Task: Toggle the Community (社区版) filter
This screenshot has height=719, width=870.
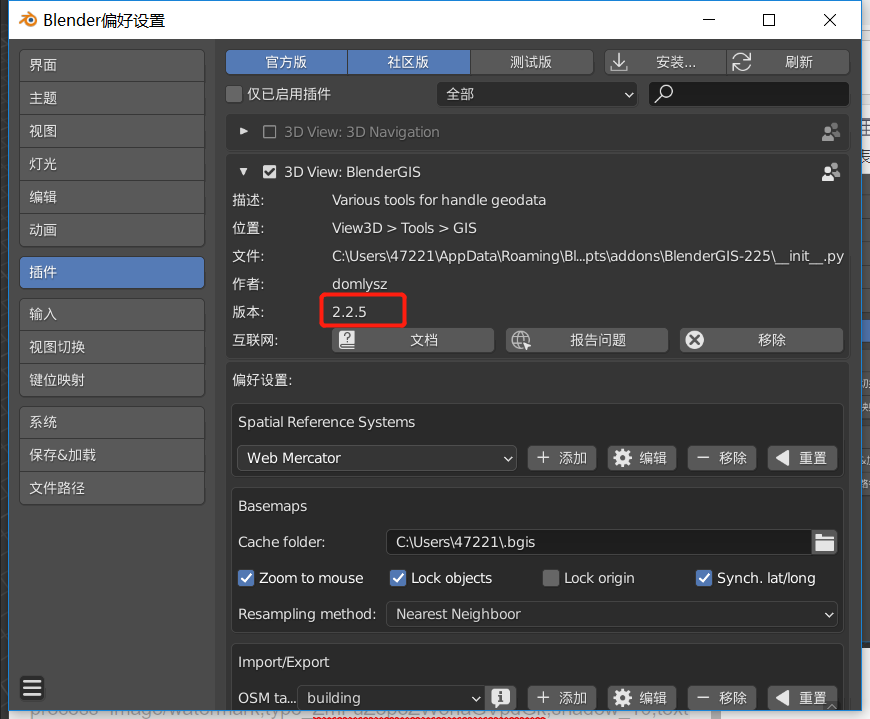Action: click(409, 62)
